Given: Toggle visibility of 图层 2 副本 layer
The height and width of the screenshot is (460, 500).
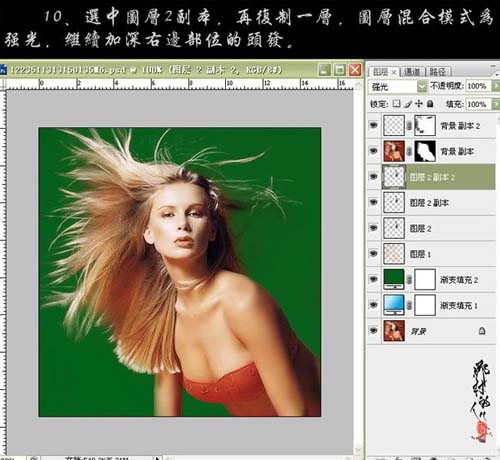Looking at the screenshot, I should click(x=374, y=202).
